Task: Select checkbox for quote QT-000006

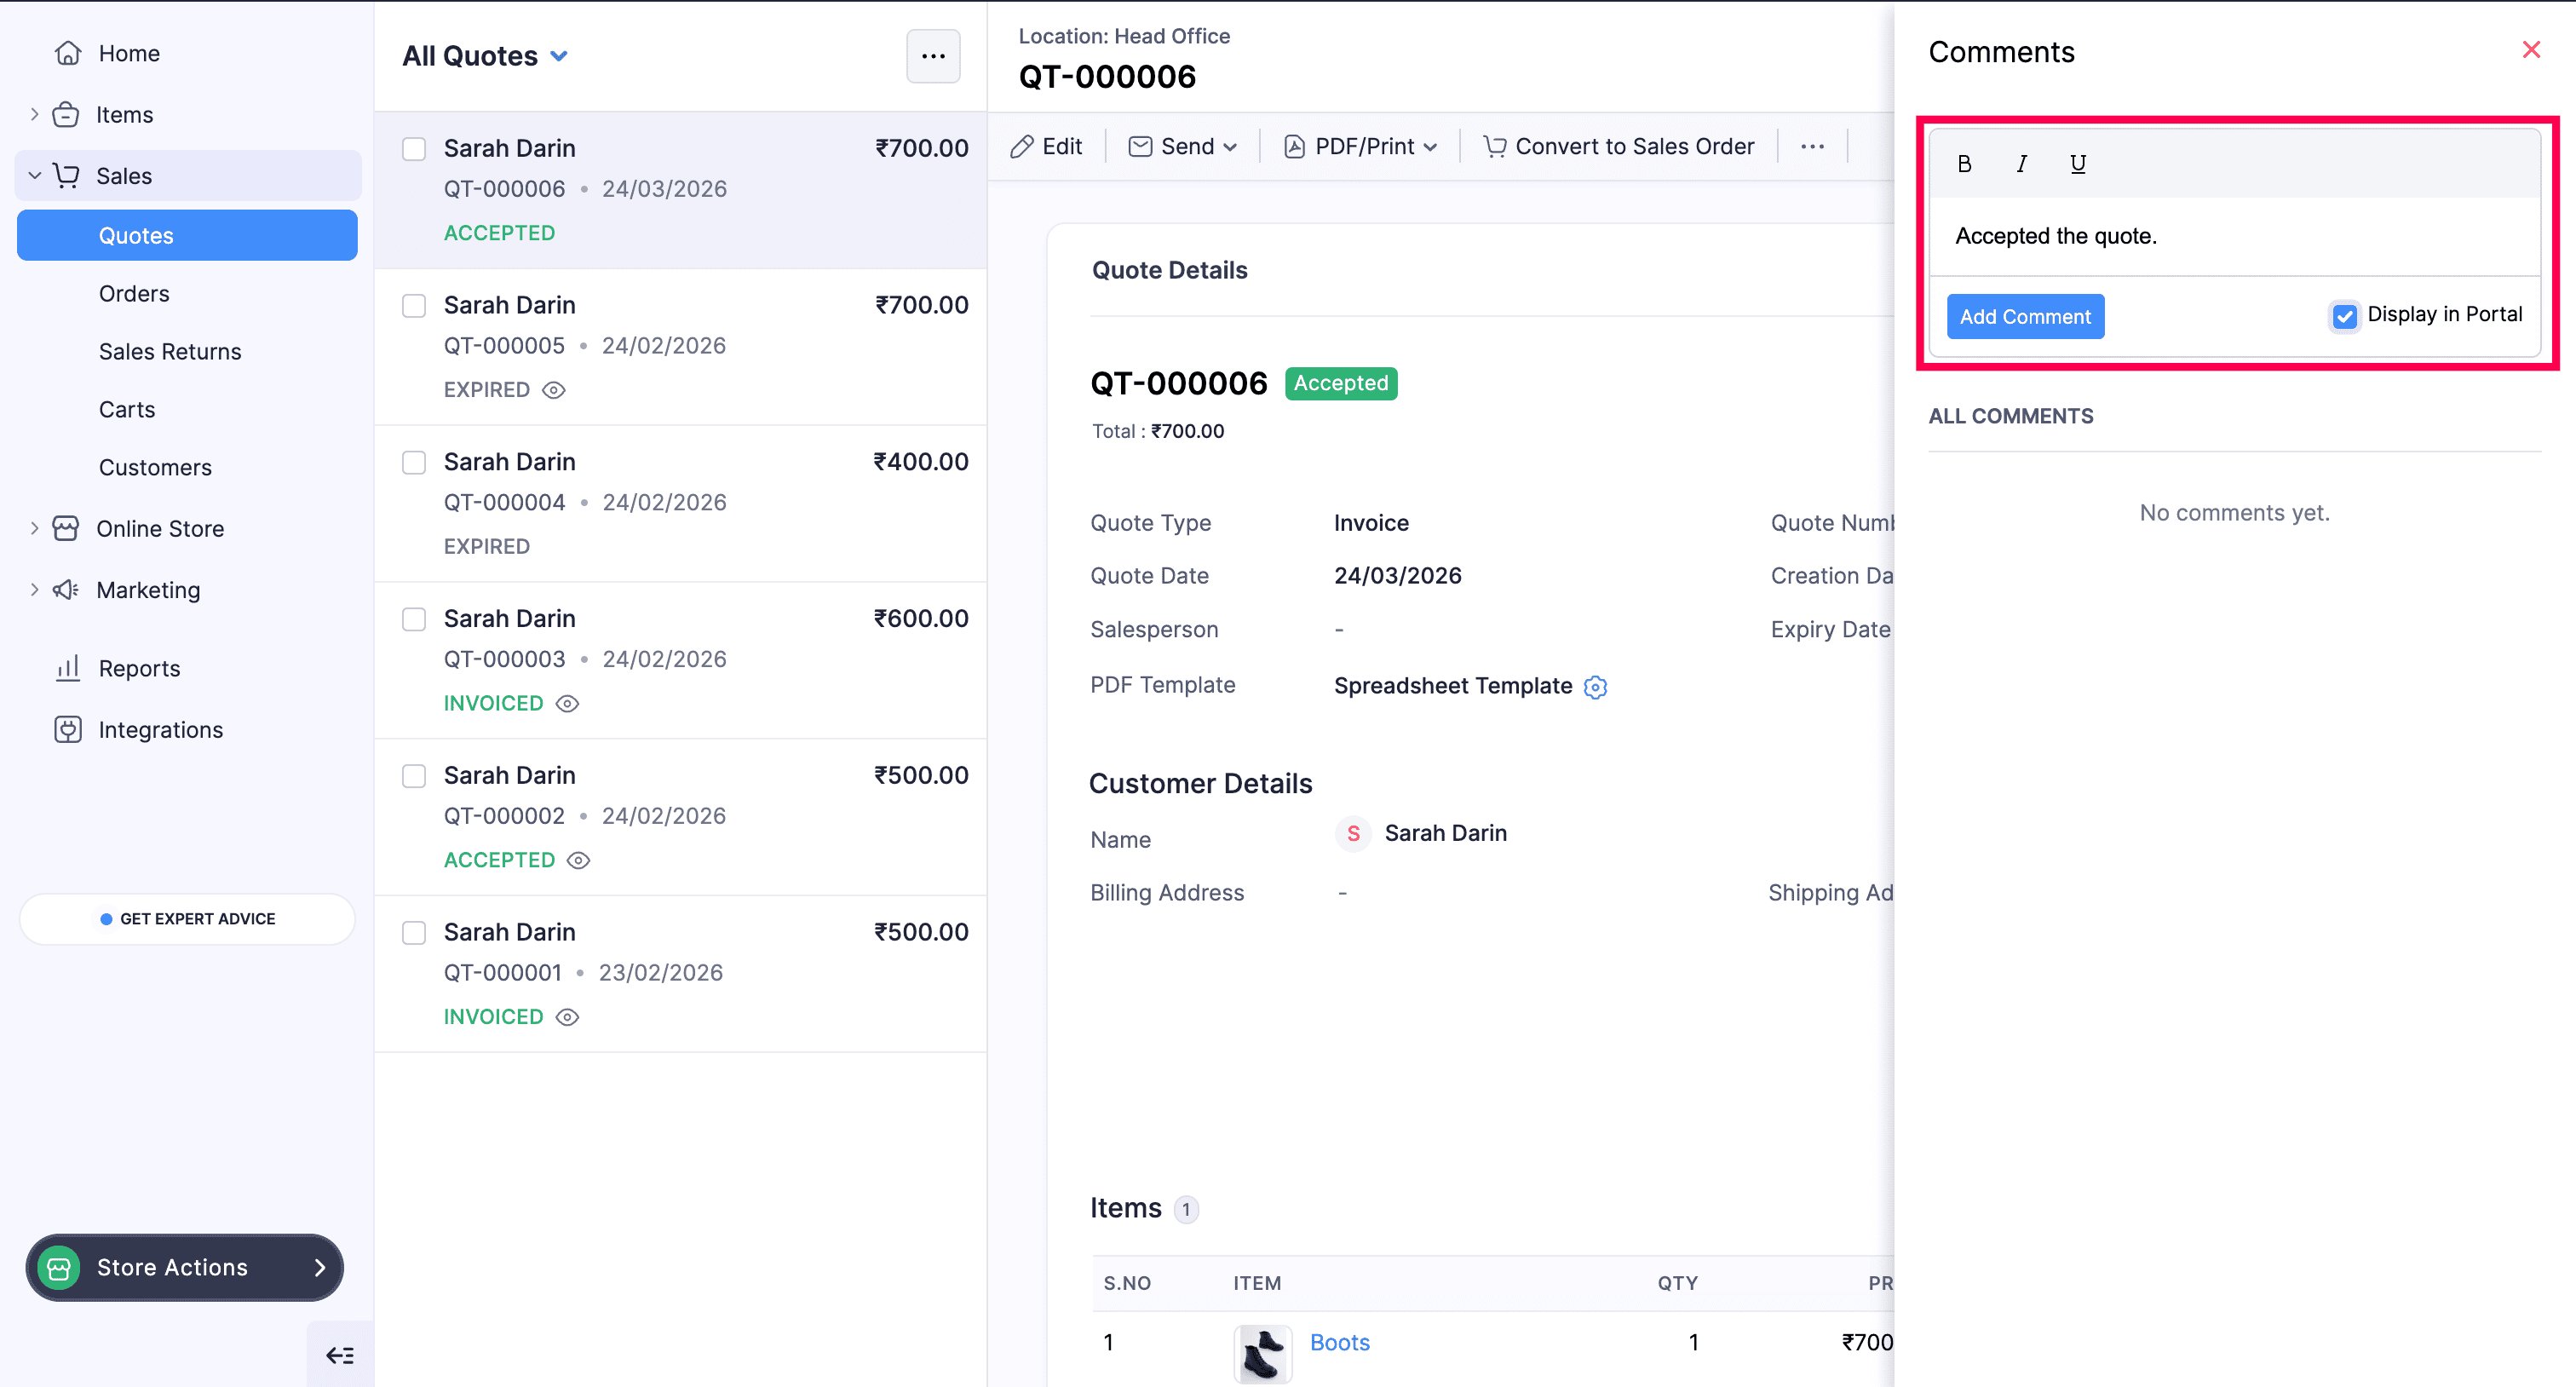Action: coord(414,149)
